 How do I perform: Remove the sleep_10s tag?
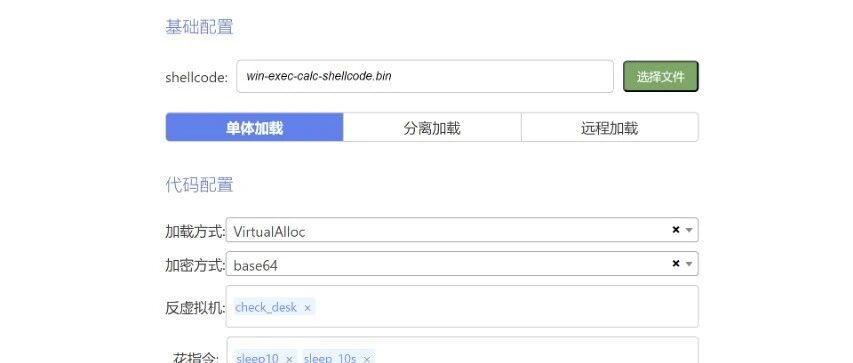click(x=367, y=359)
